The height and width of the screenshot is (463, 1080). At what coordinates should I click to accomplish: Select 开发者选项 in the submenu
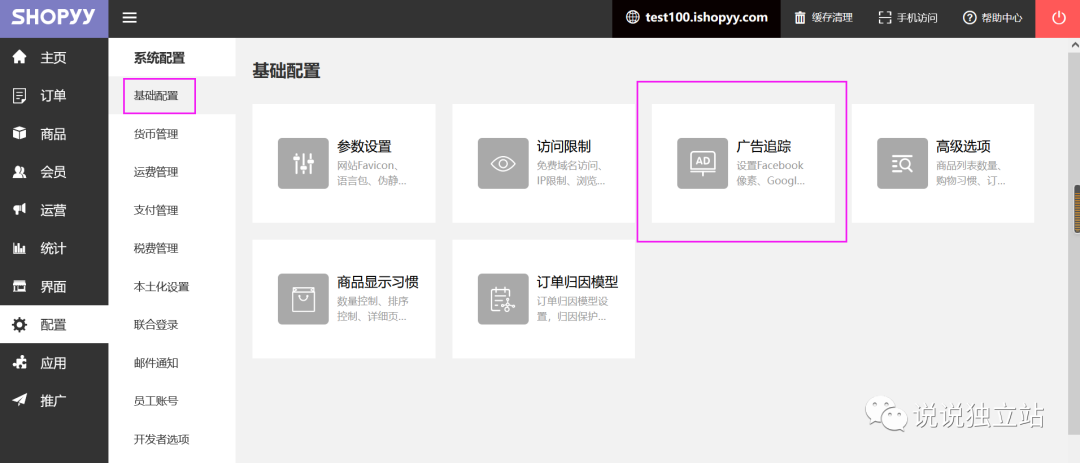tap(161, 439)
